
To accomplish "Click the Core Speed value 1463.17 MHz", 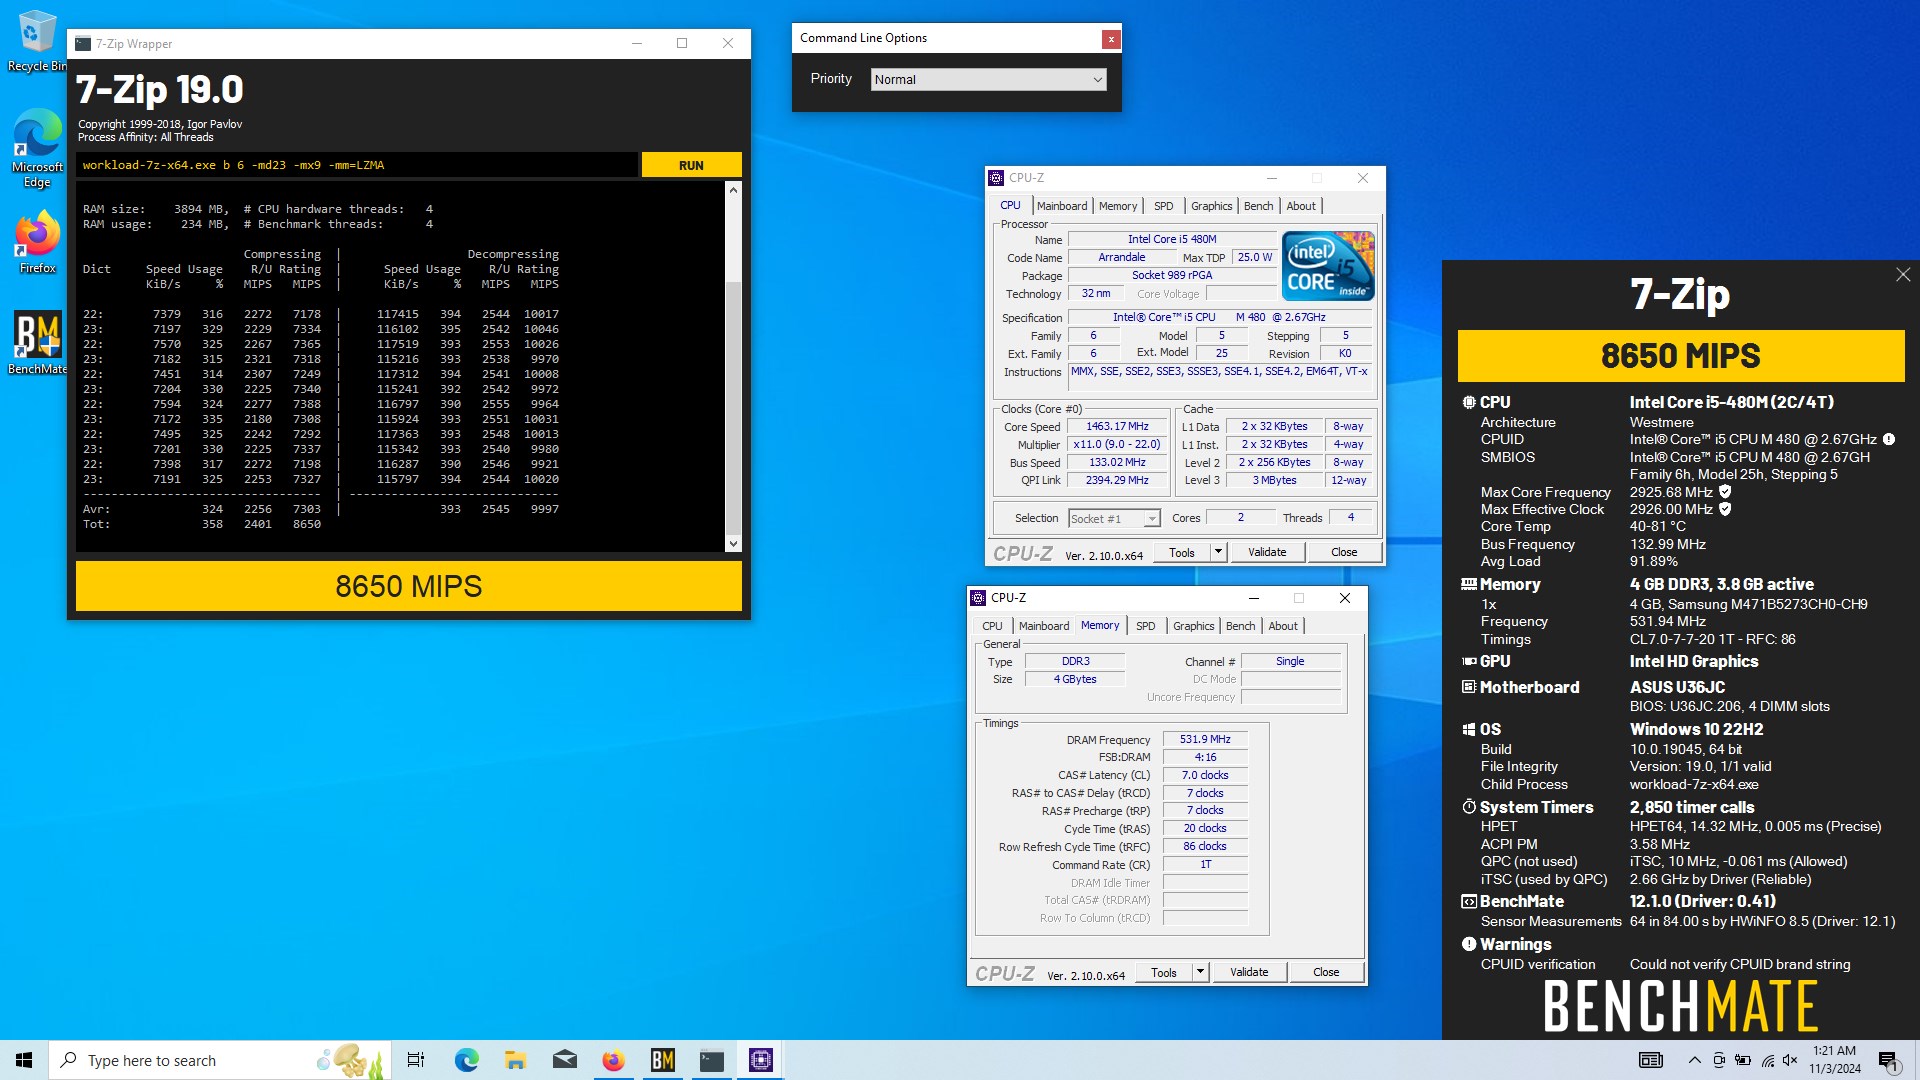I will tap(1117, 427).
